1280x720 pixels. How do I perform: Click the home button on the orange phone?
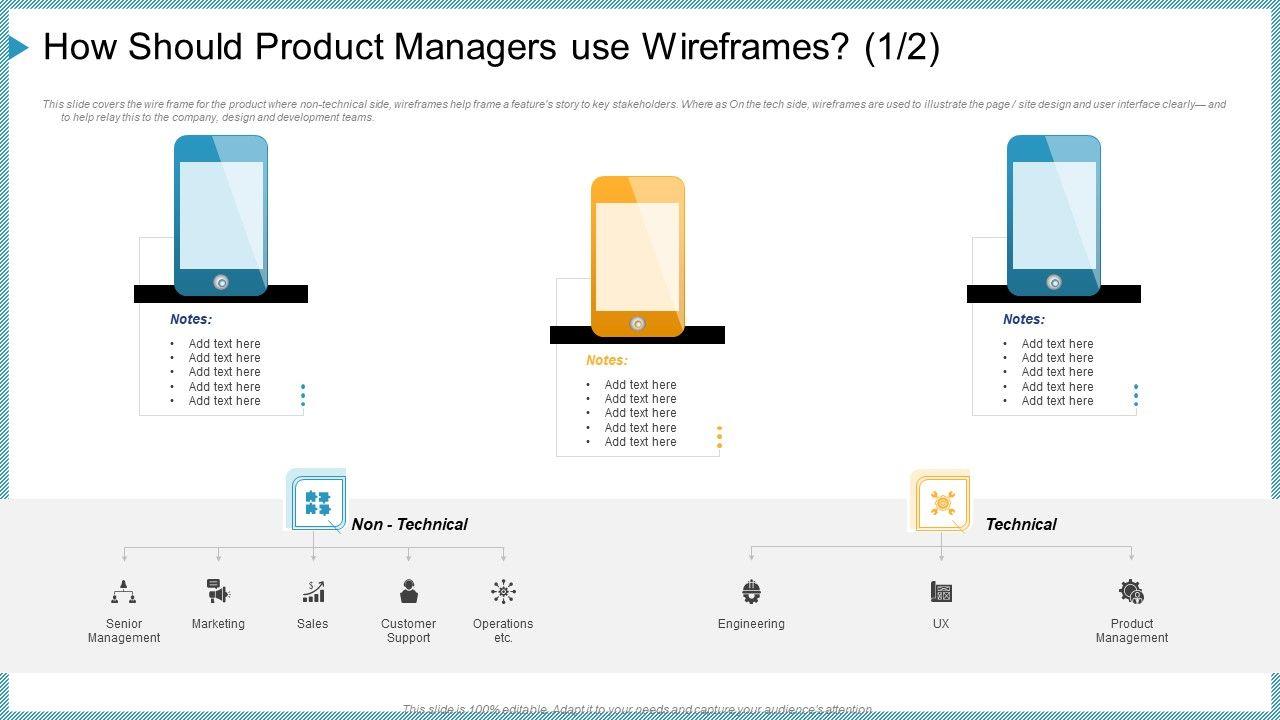pyautogui.click(x=638, y=324)
